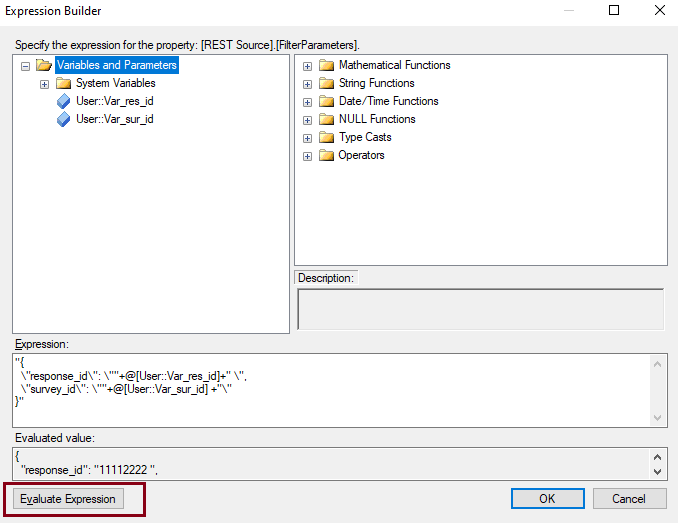
Task: Click the User::Var_sur_id variable icon
Action: point(63,119)
